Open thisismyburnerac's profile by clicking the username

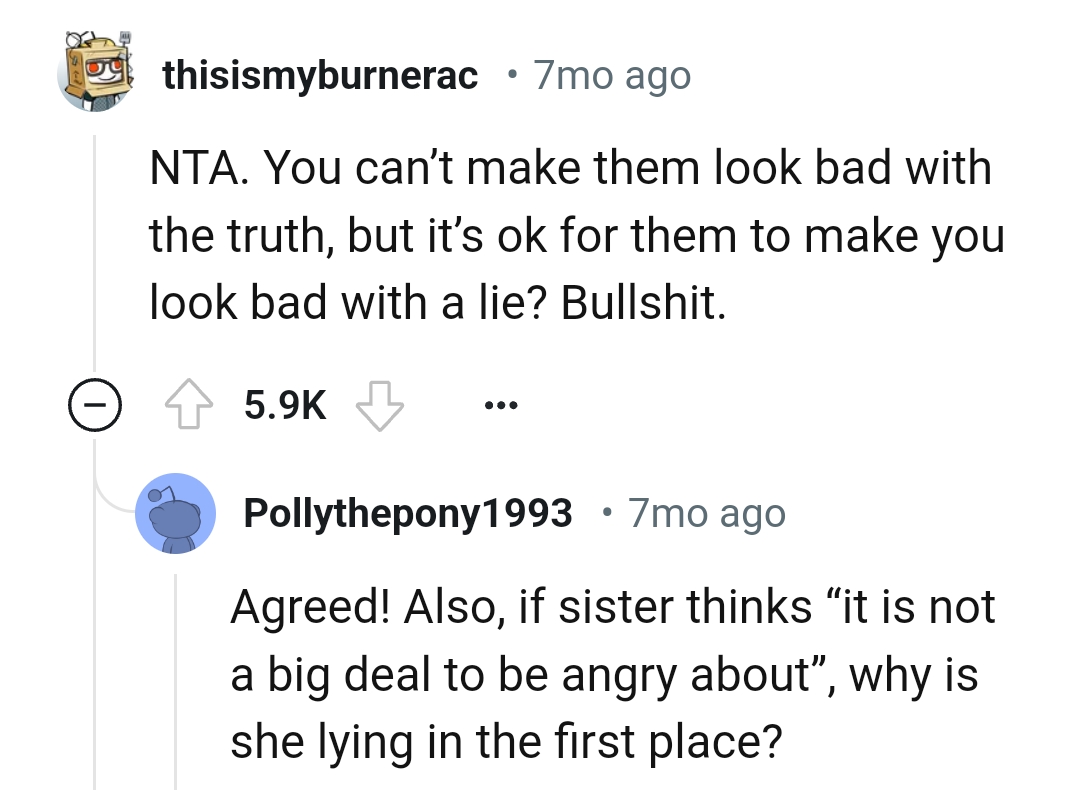tap(322, 74)
